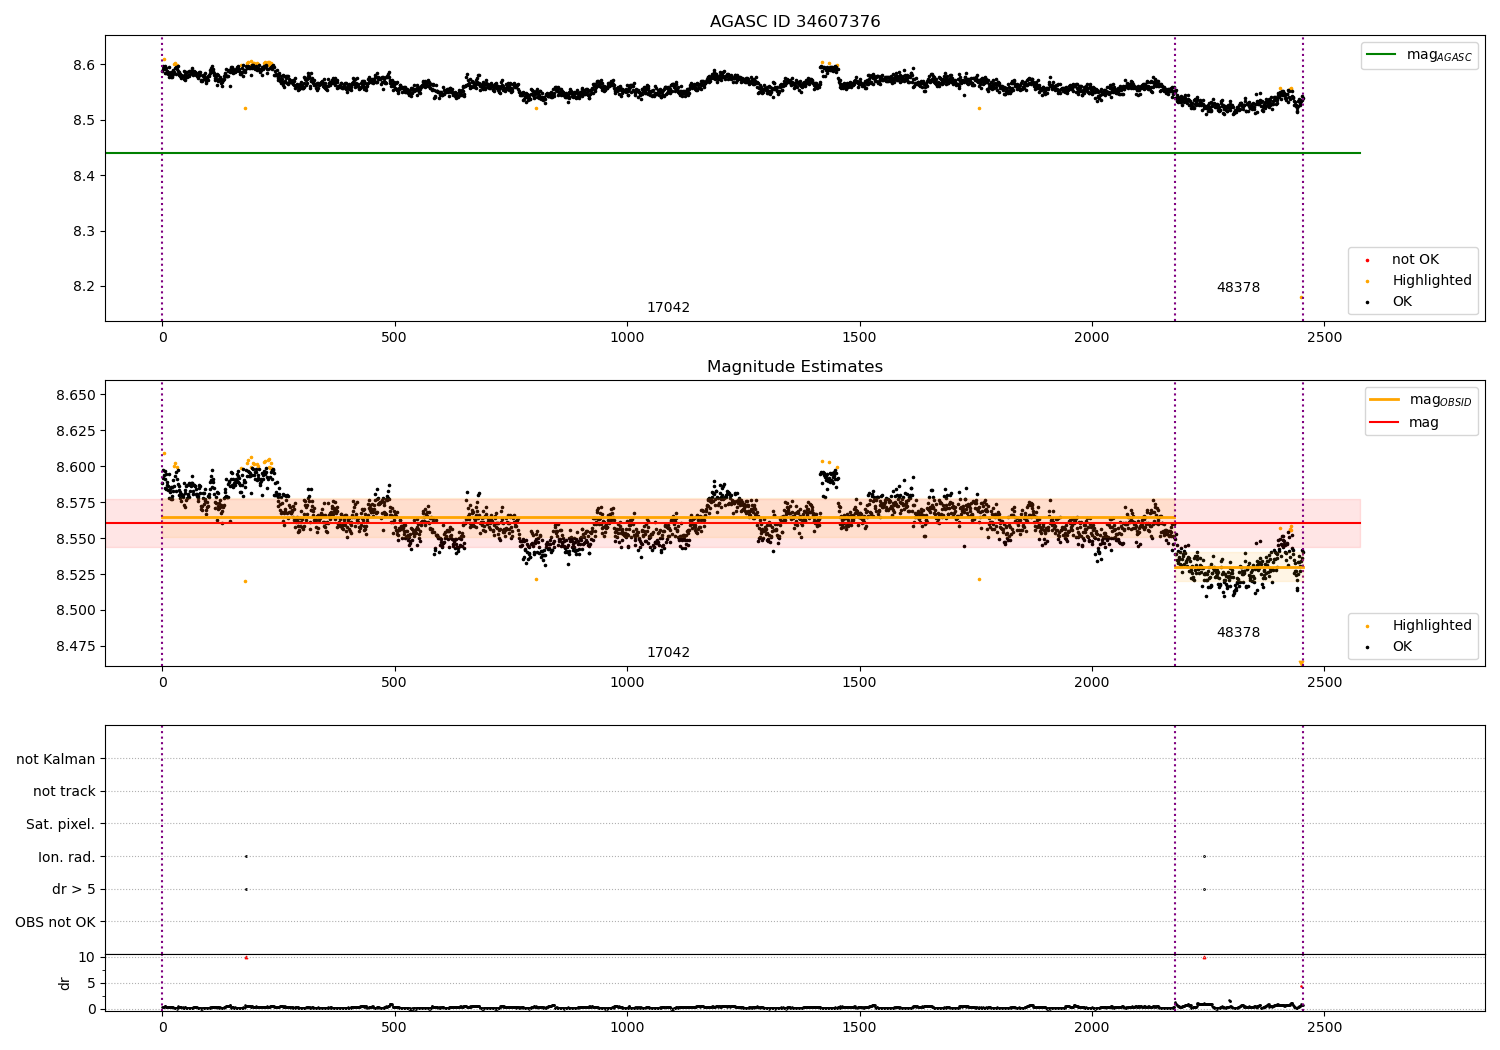Image resolution: width=1500 pixels, height=1050 pixels.
Task: Select the mag AGASC legend entry
Action: [1419, 55]
